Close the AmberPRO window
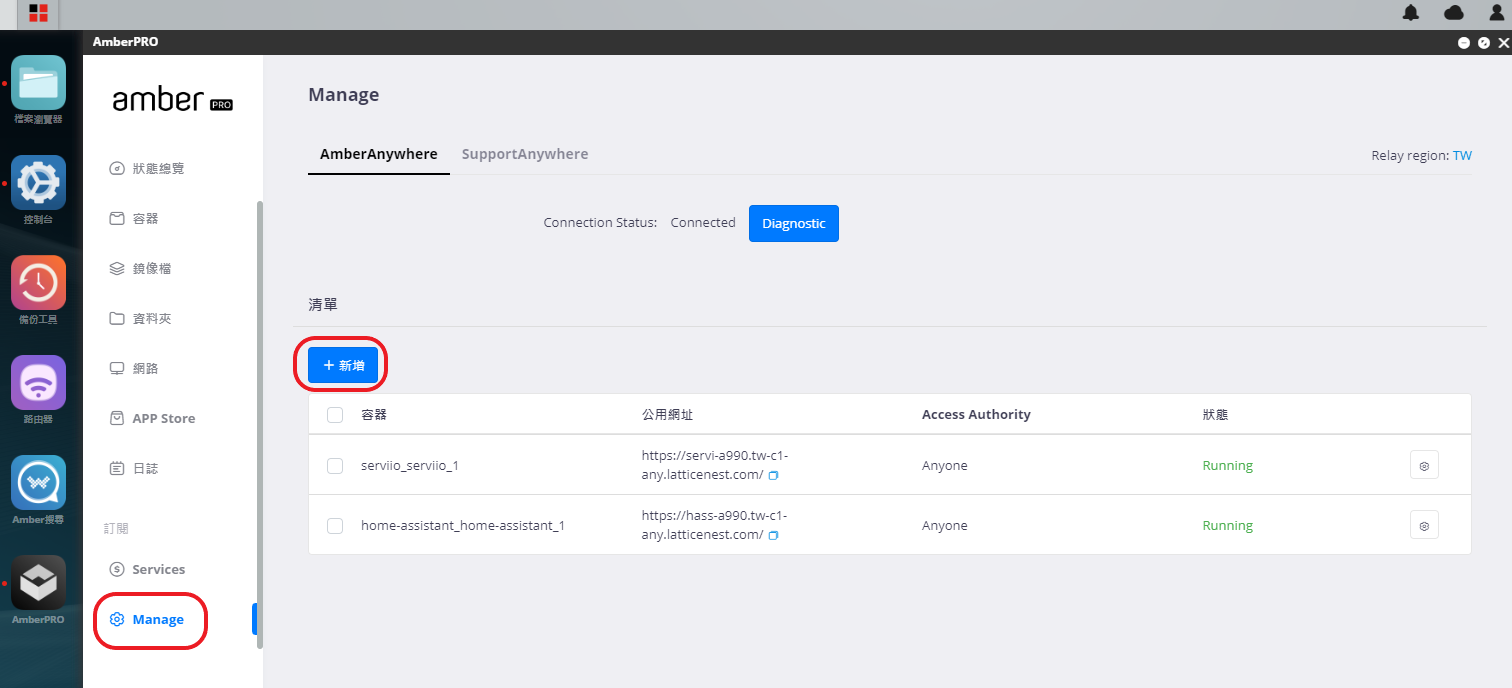This screenshot has height=688, width=1512. pyautogui.click(x=1503, y=43)
